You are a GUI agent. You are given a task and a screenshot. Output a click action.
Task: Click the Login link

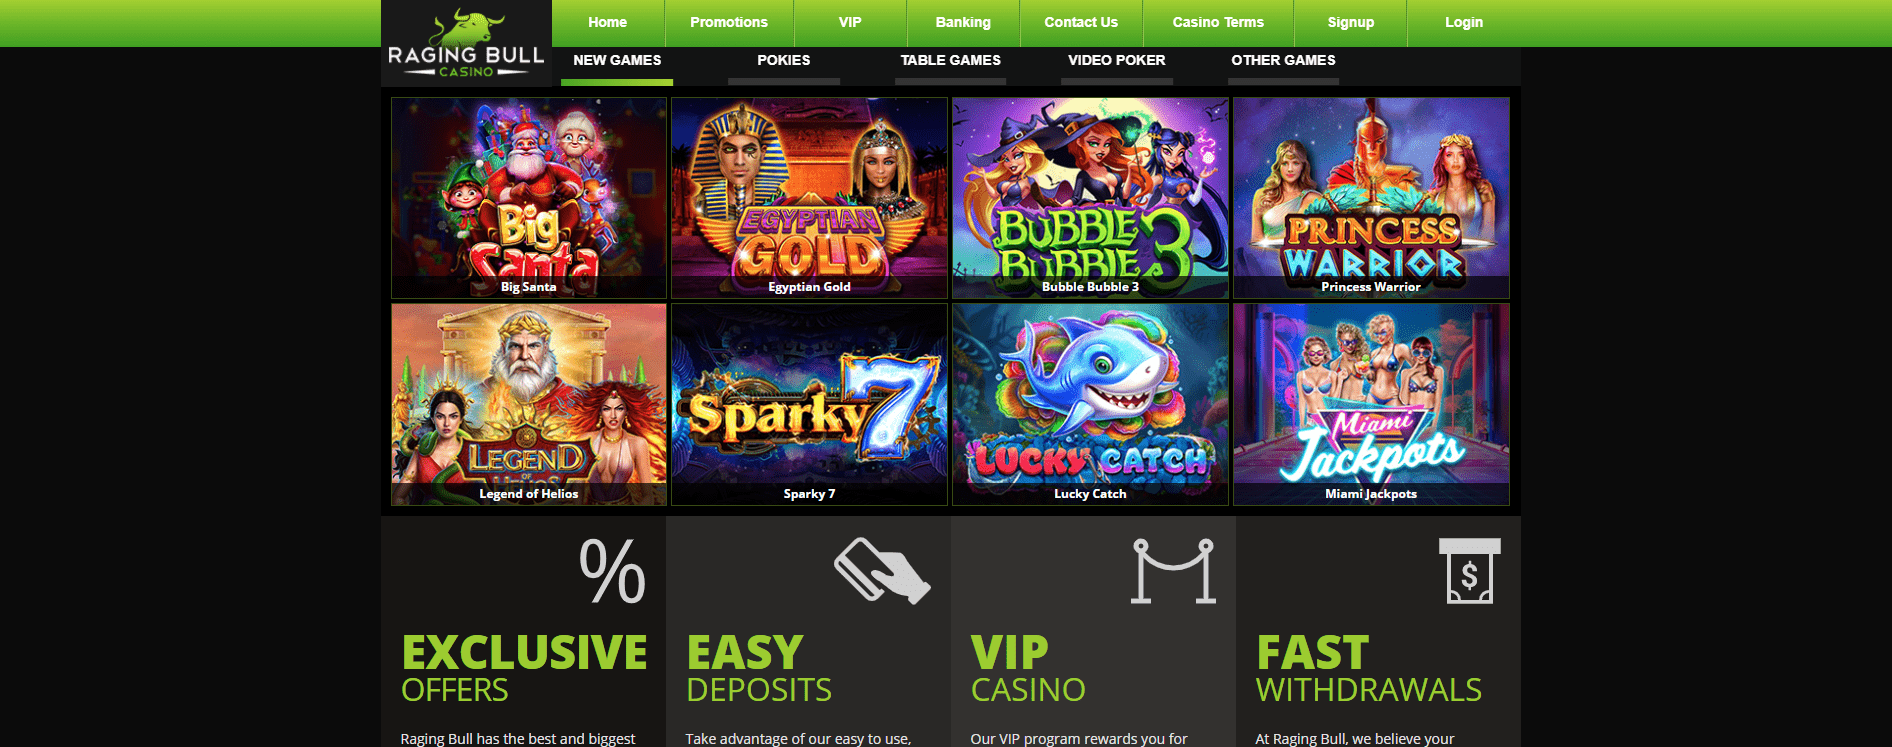[1463, 22]
